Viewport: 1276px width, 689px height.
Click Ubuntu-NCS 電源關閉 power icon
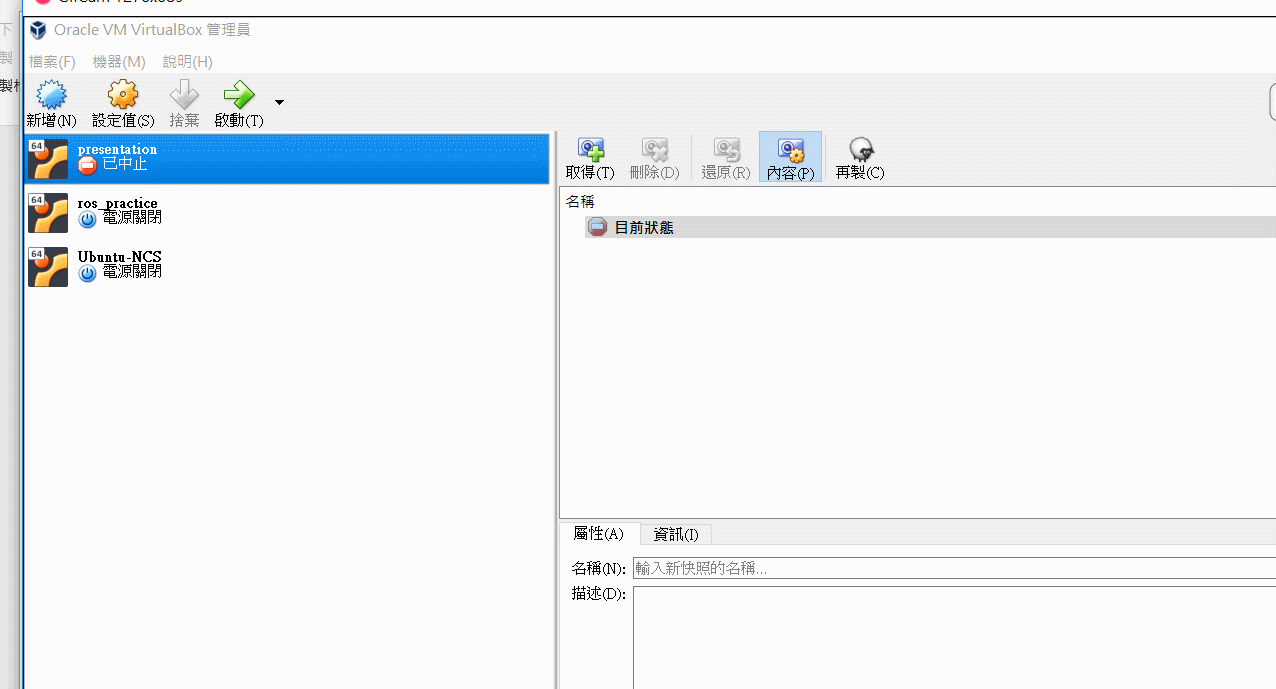point(88,273)
